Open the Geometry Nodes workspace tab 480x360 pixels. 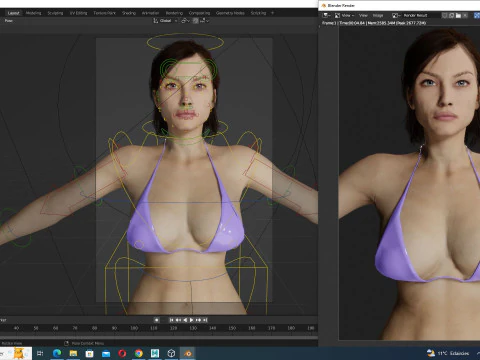(230, 13)
